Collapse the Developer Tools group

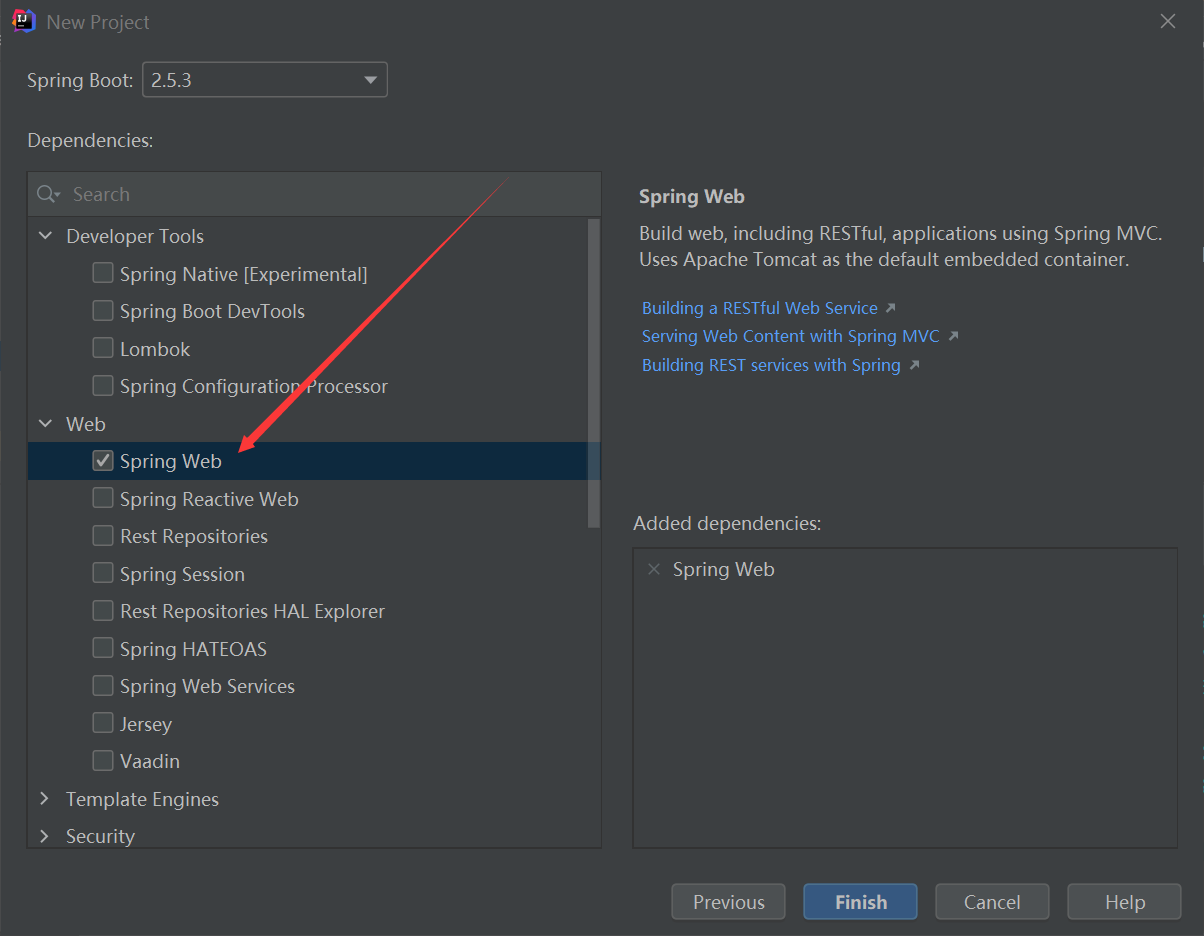45,236
